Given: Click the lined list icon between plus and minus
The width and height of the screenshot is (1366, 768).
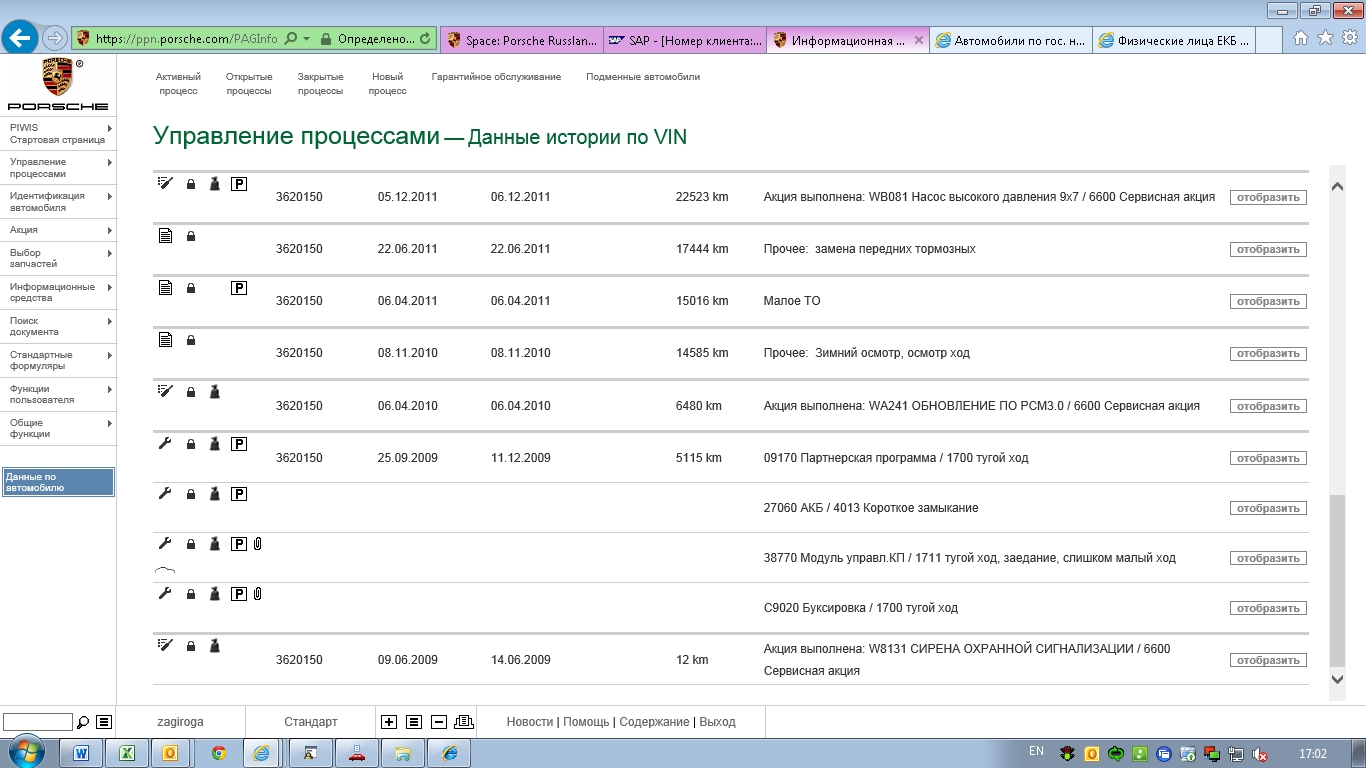Looking at the screenshot, I should point(414,722).
